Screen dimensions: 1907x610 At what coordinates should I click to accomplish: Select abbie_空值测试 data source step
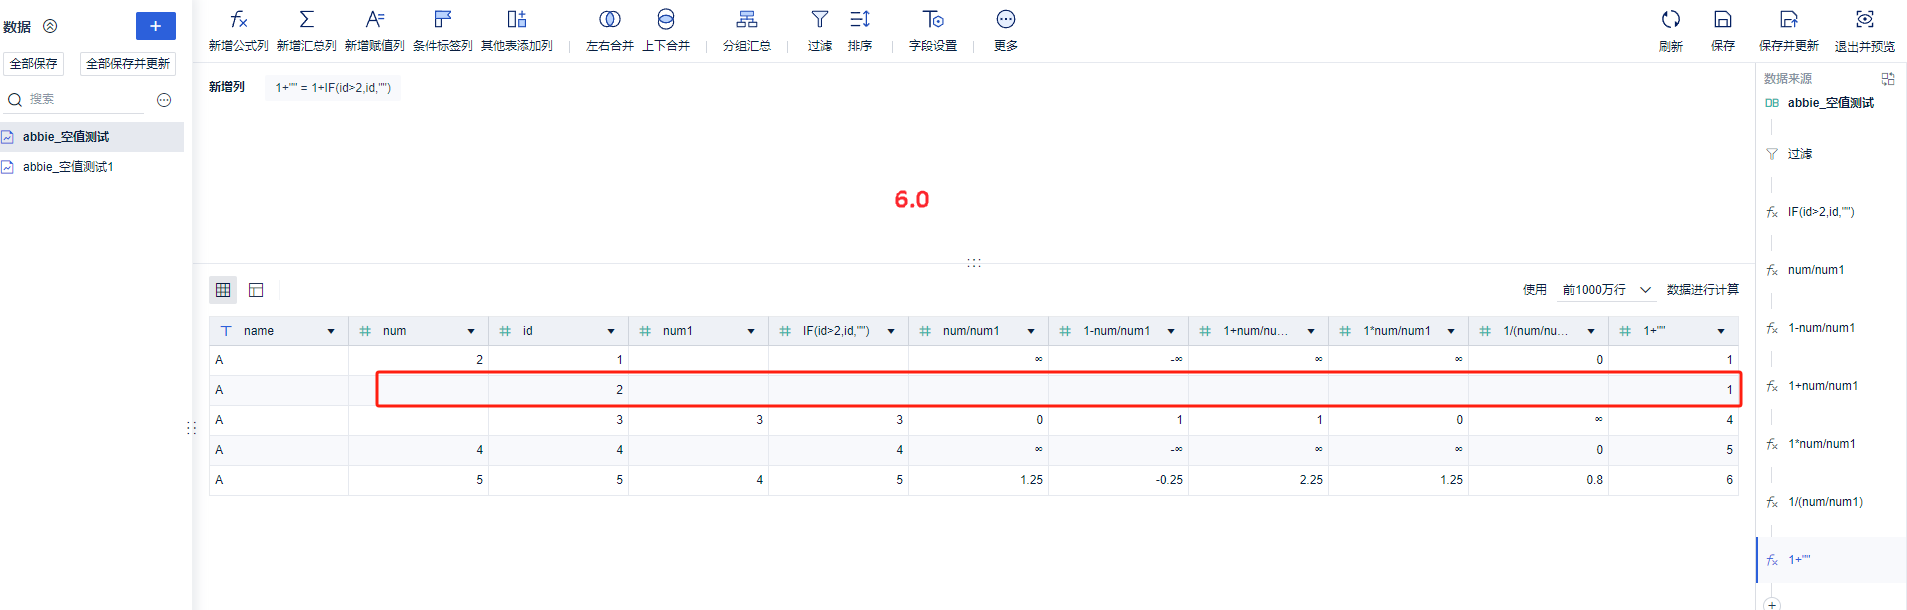coord(1830,103)
